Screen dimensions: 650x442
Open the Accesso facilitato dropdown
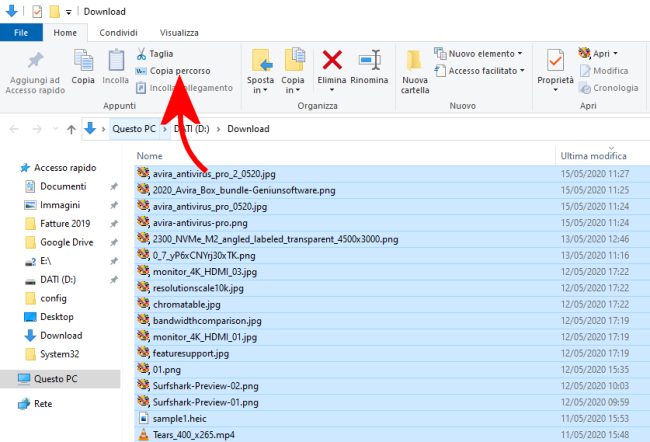tap(479, 71)
